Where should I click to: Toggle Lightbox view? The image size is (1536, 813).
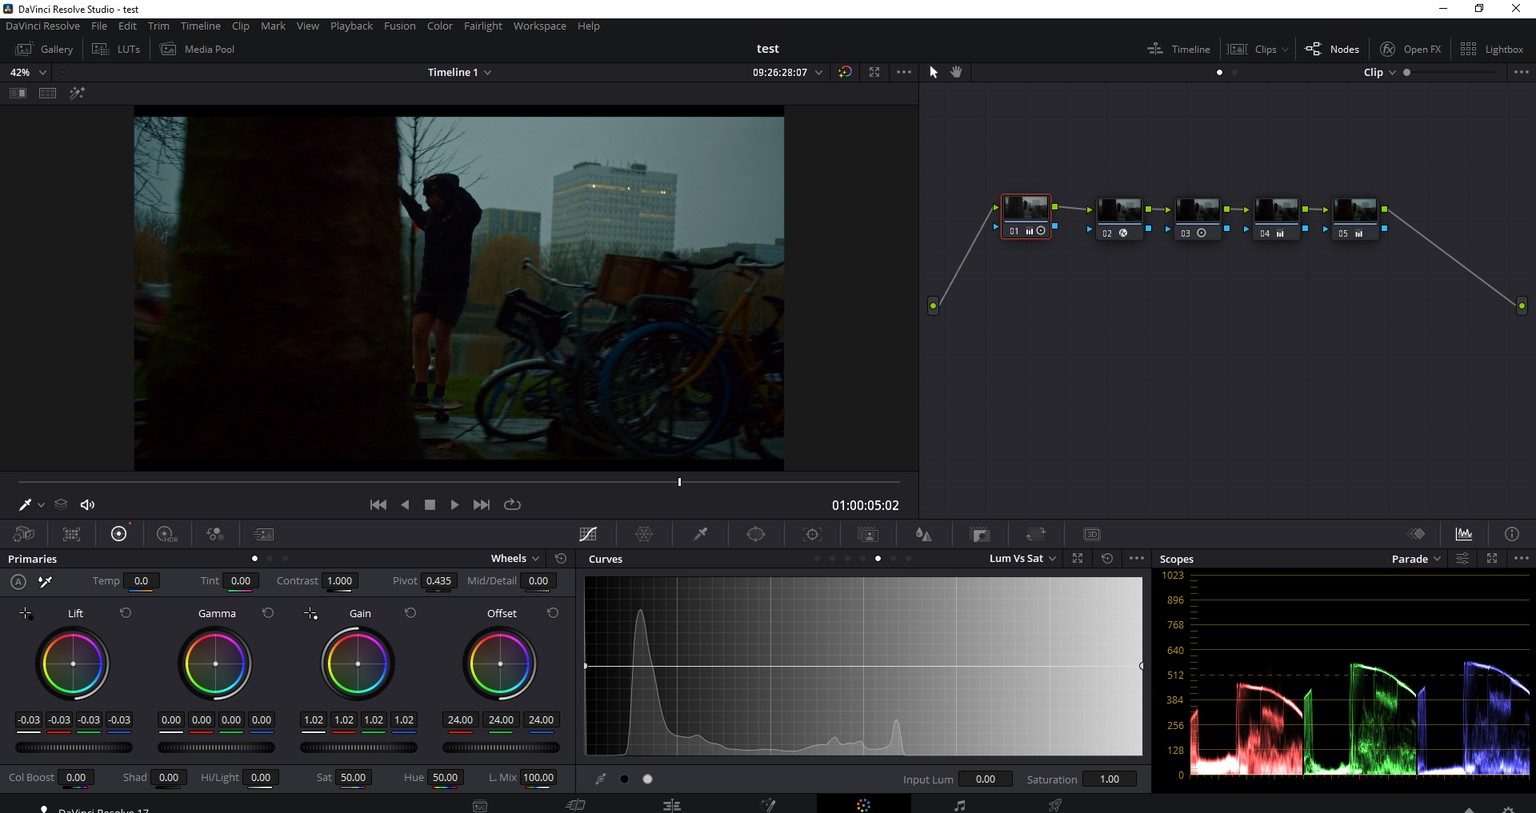(1492, 49)
